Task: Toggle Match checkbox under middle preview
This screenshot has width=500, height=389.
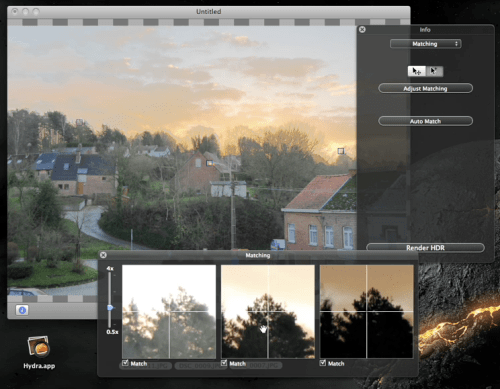Action: point(224,363)
